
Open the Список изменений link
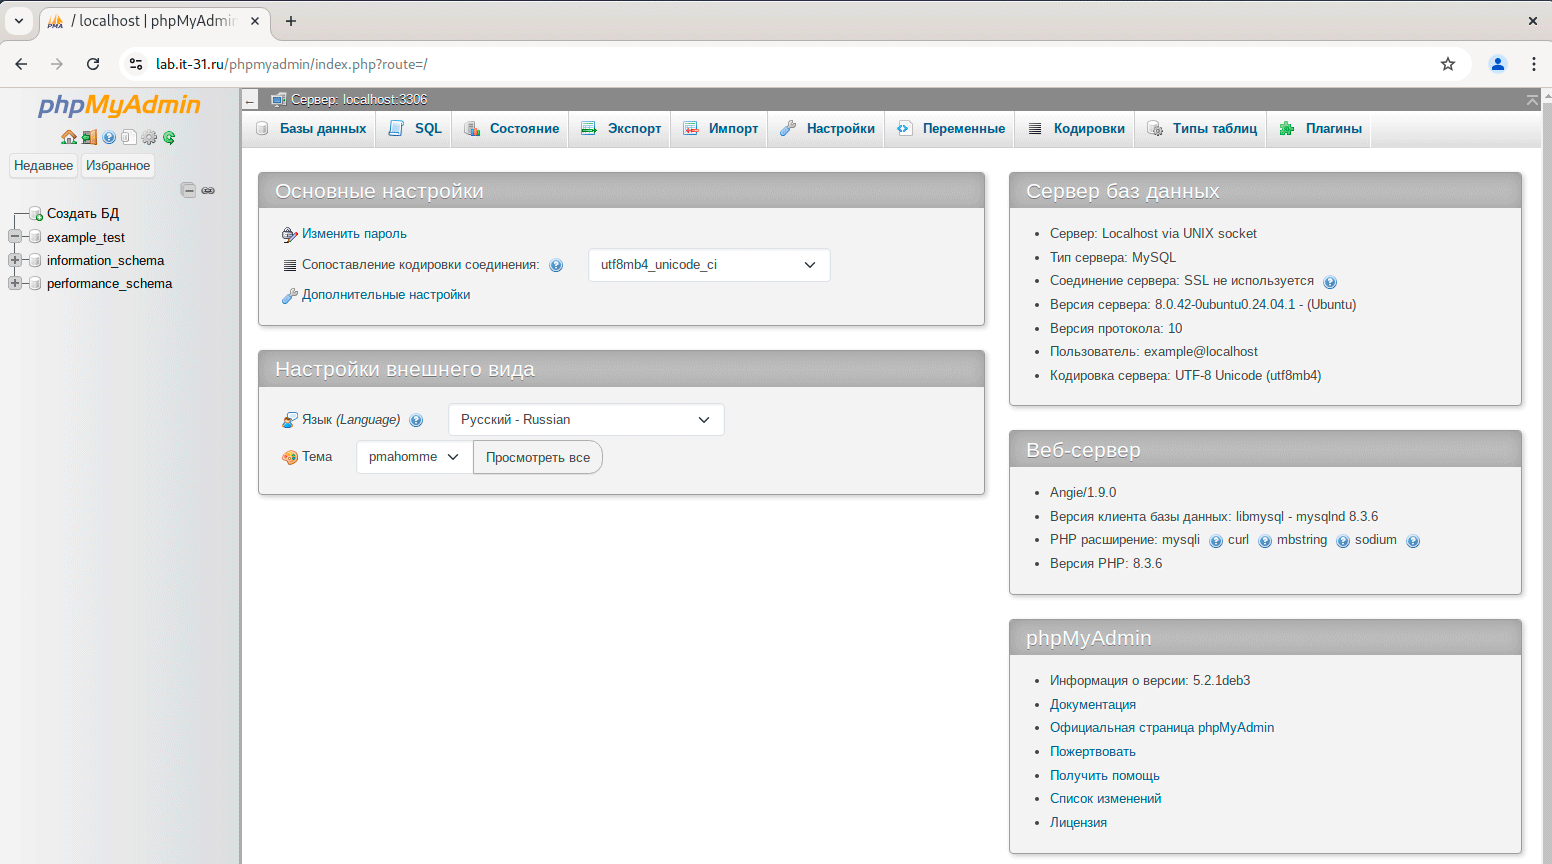click(x=1106, y=799)
